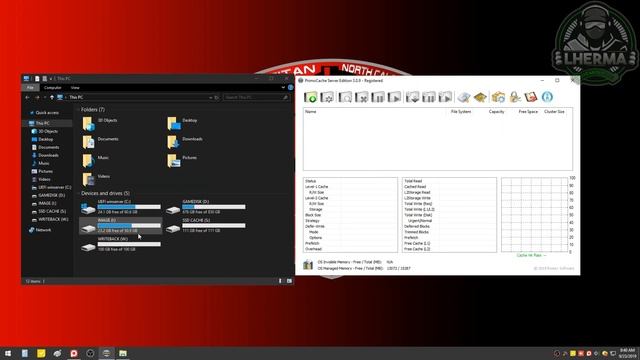Select the 3D Objects folder in main pane
Screen dimensions: 640x360
point(100,123)
